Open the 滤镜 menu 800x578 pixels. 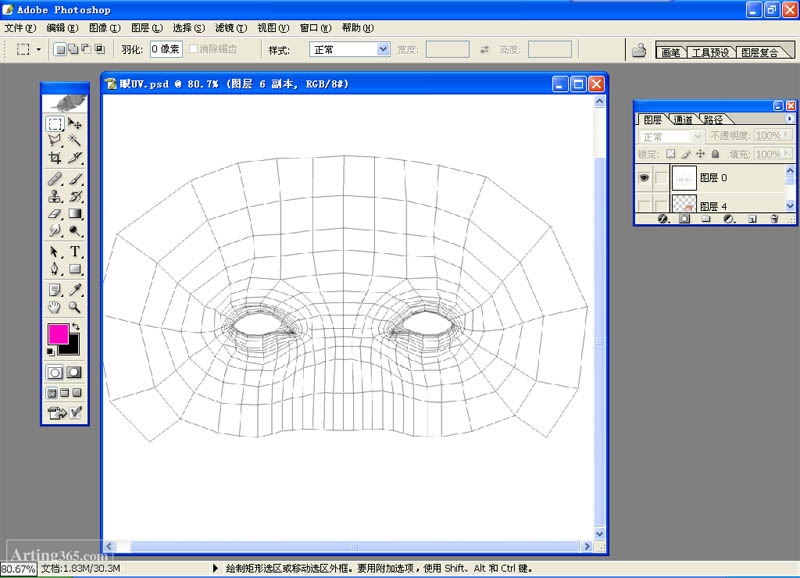[231, 28]
